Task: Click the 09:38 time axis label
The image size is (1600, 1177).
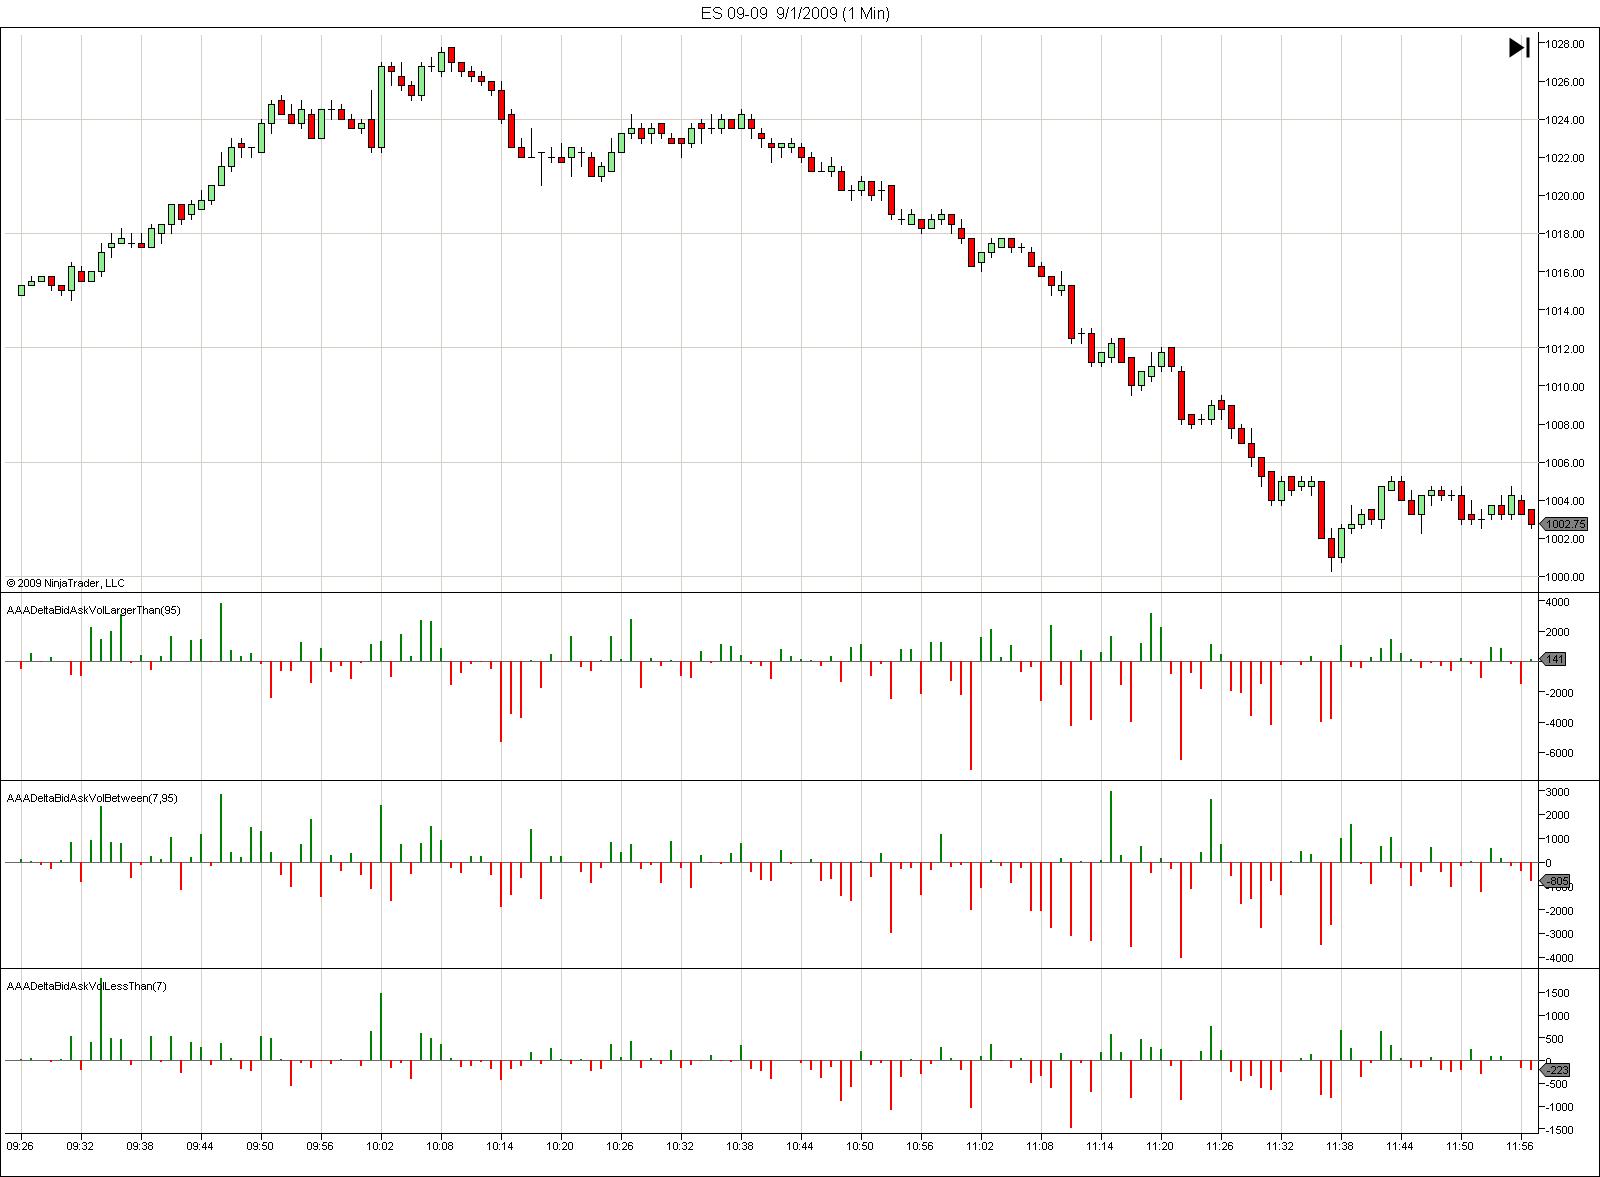Action: click(x=140, y=1146)
